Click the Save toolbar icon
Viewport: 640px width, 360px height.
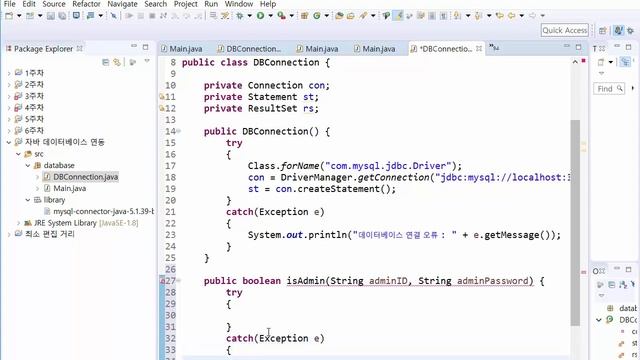(51, 16)
